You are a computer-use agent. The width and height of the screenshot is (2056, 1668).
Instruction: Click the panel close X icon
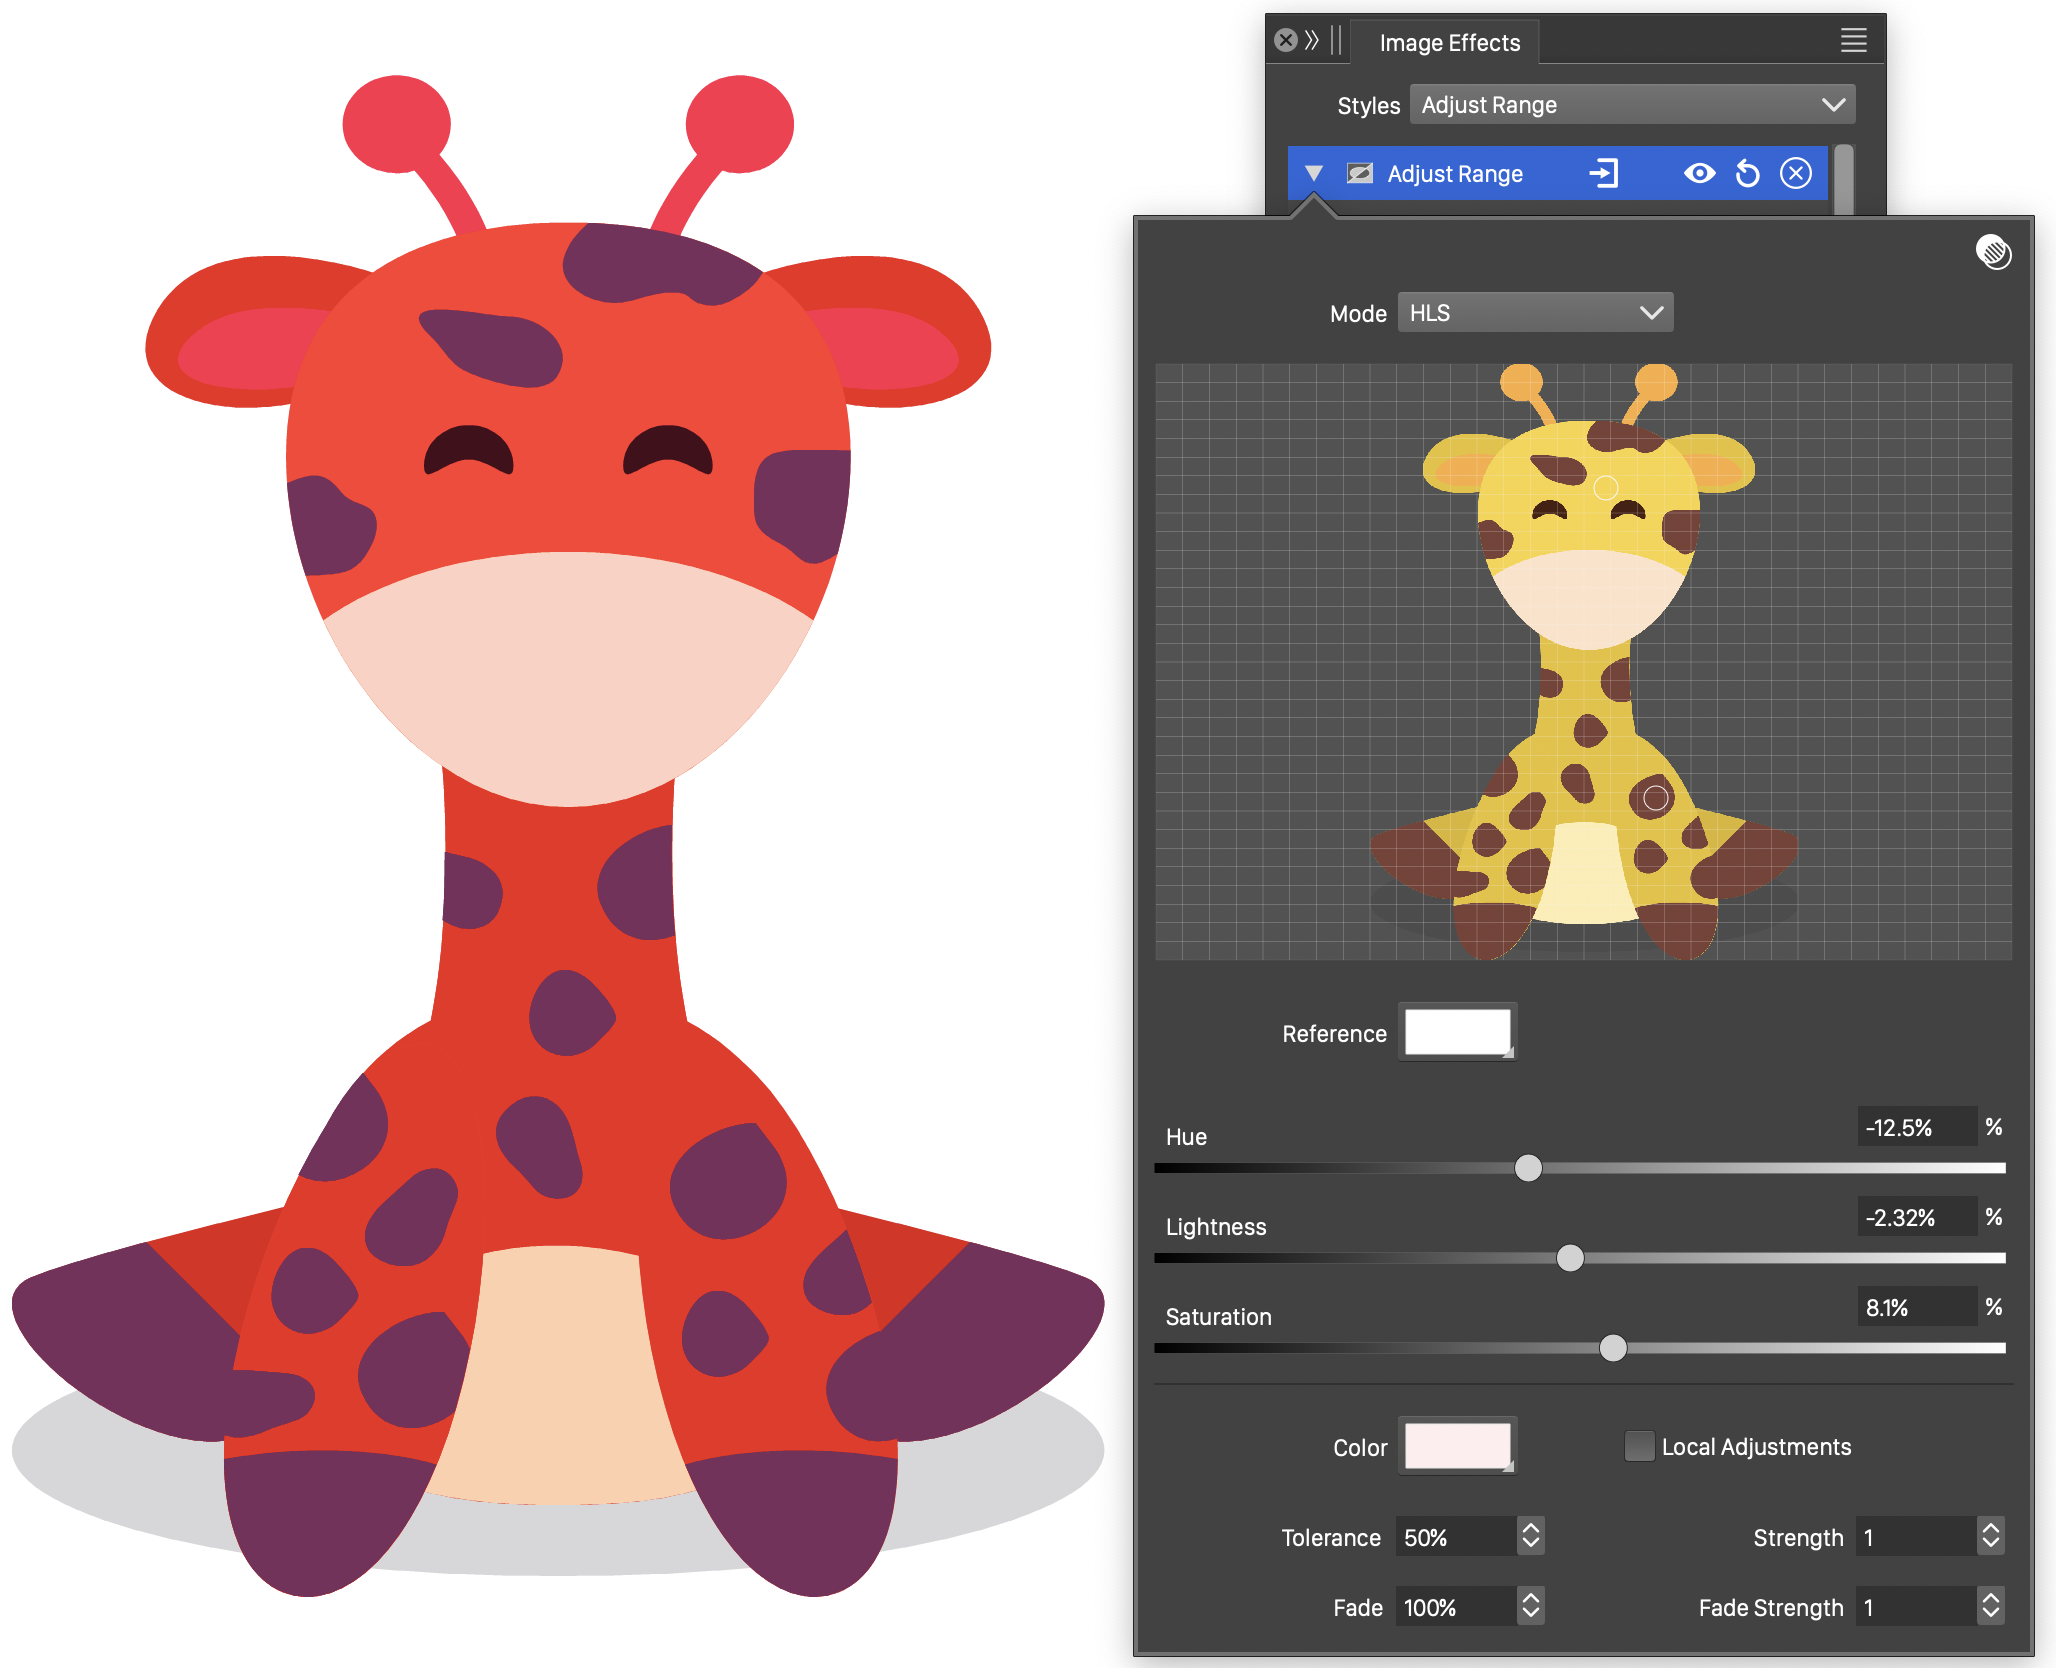[1286, 40]
